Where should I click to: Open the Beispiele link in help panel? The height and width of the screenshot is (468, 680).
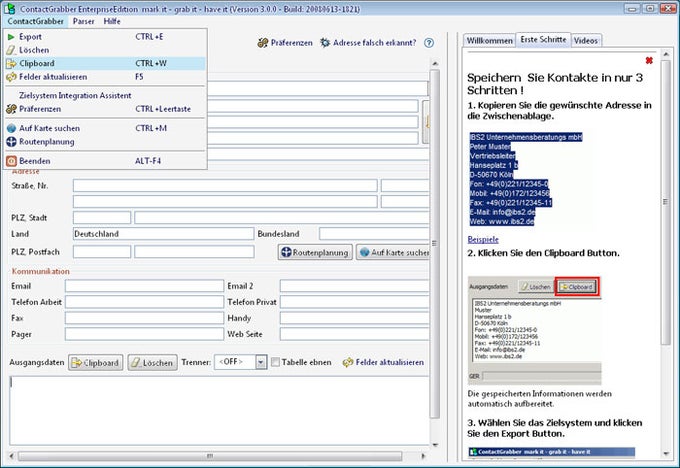click(x=483, y=239)
